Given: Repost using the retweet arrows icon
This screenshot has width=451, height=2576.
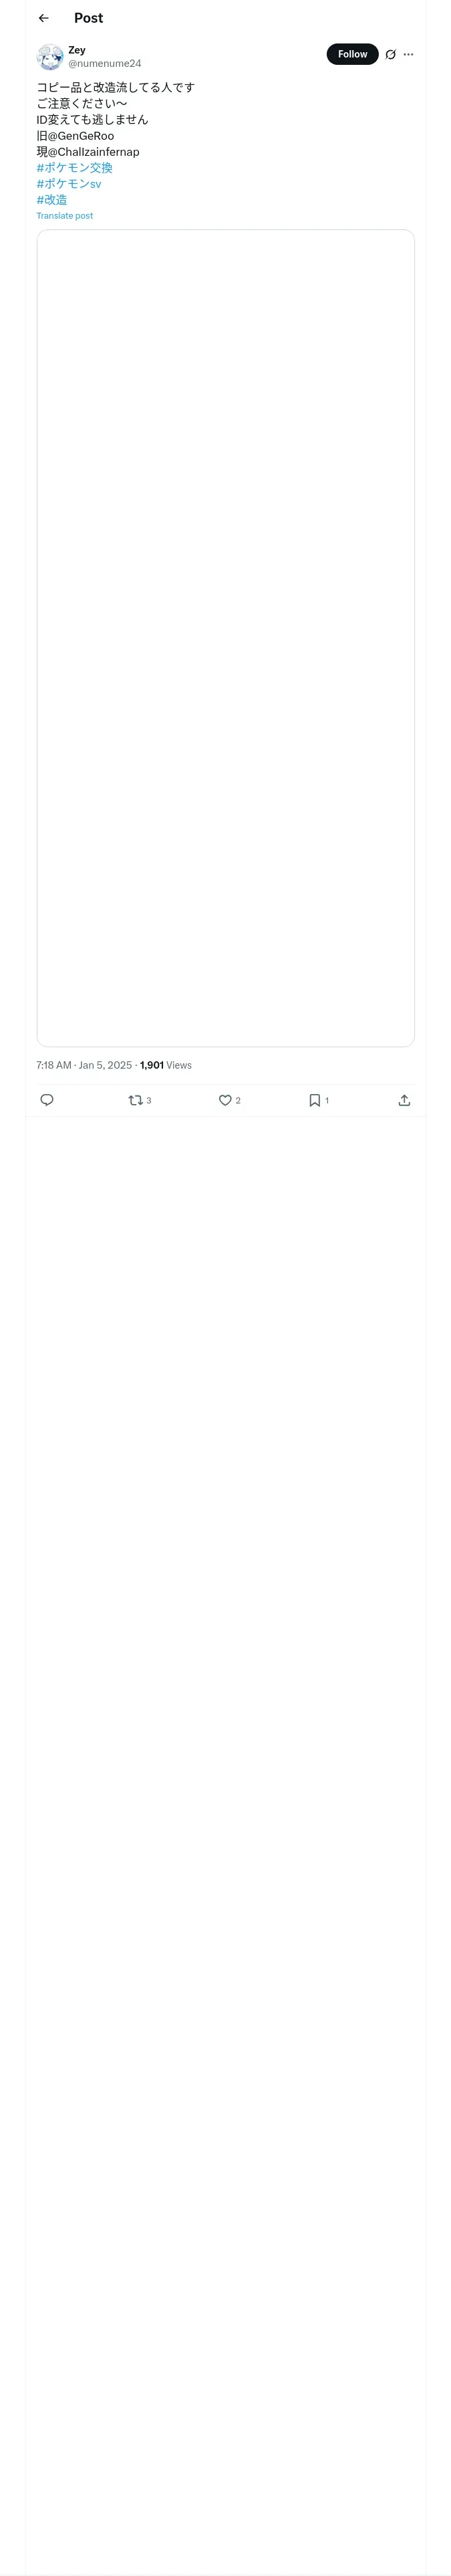Looking at the screenshot, I should click(x=136, y=1100).
